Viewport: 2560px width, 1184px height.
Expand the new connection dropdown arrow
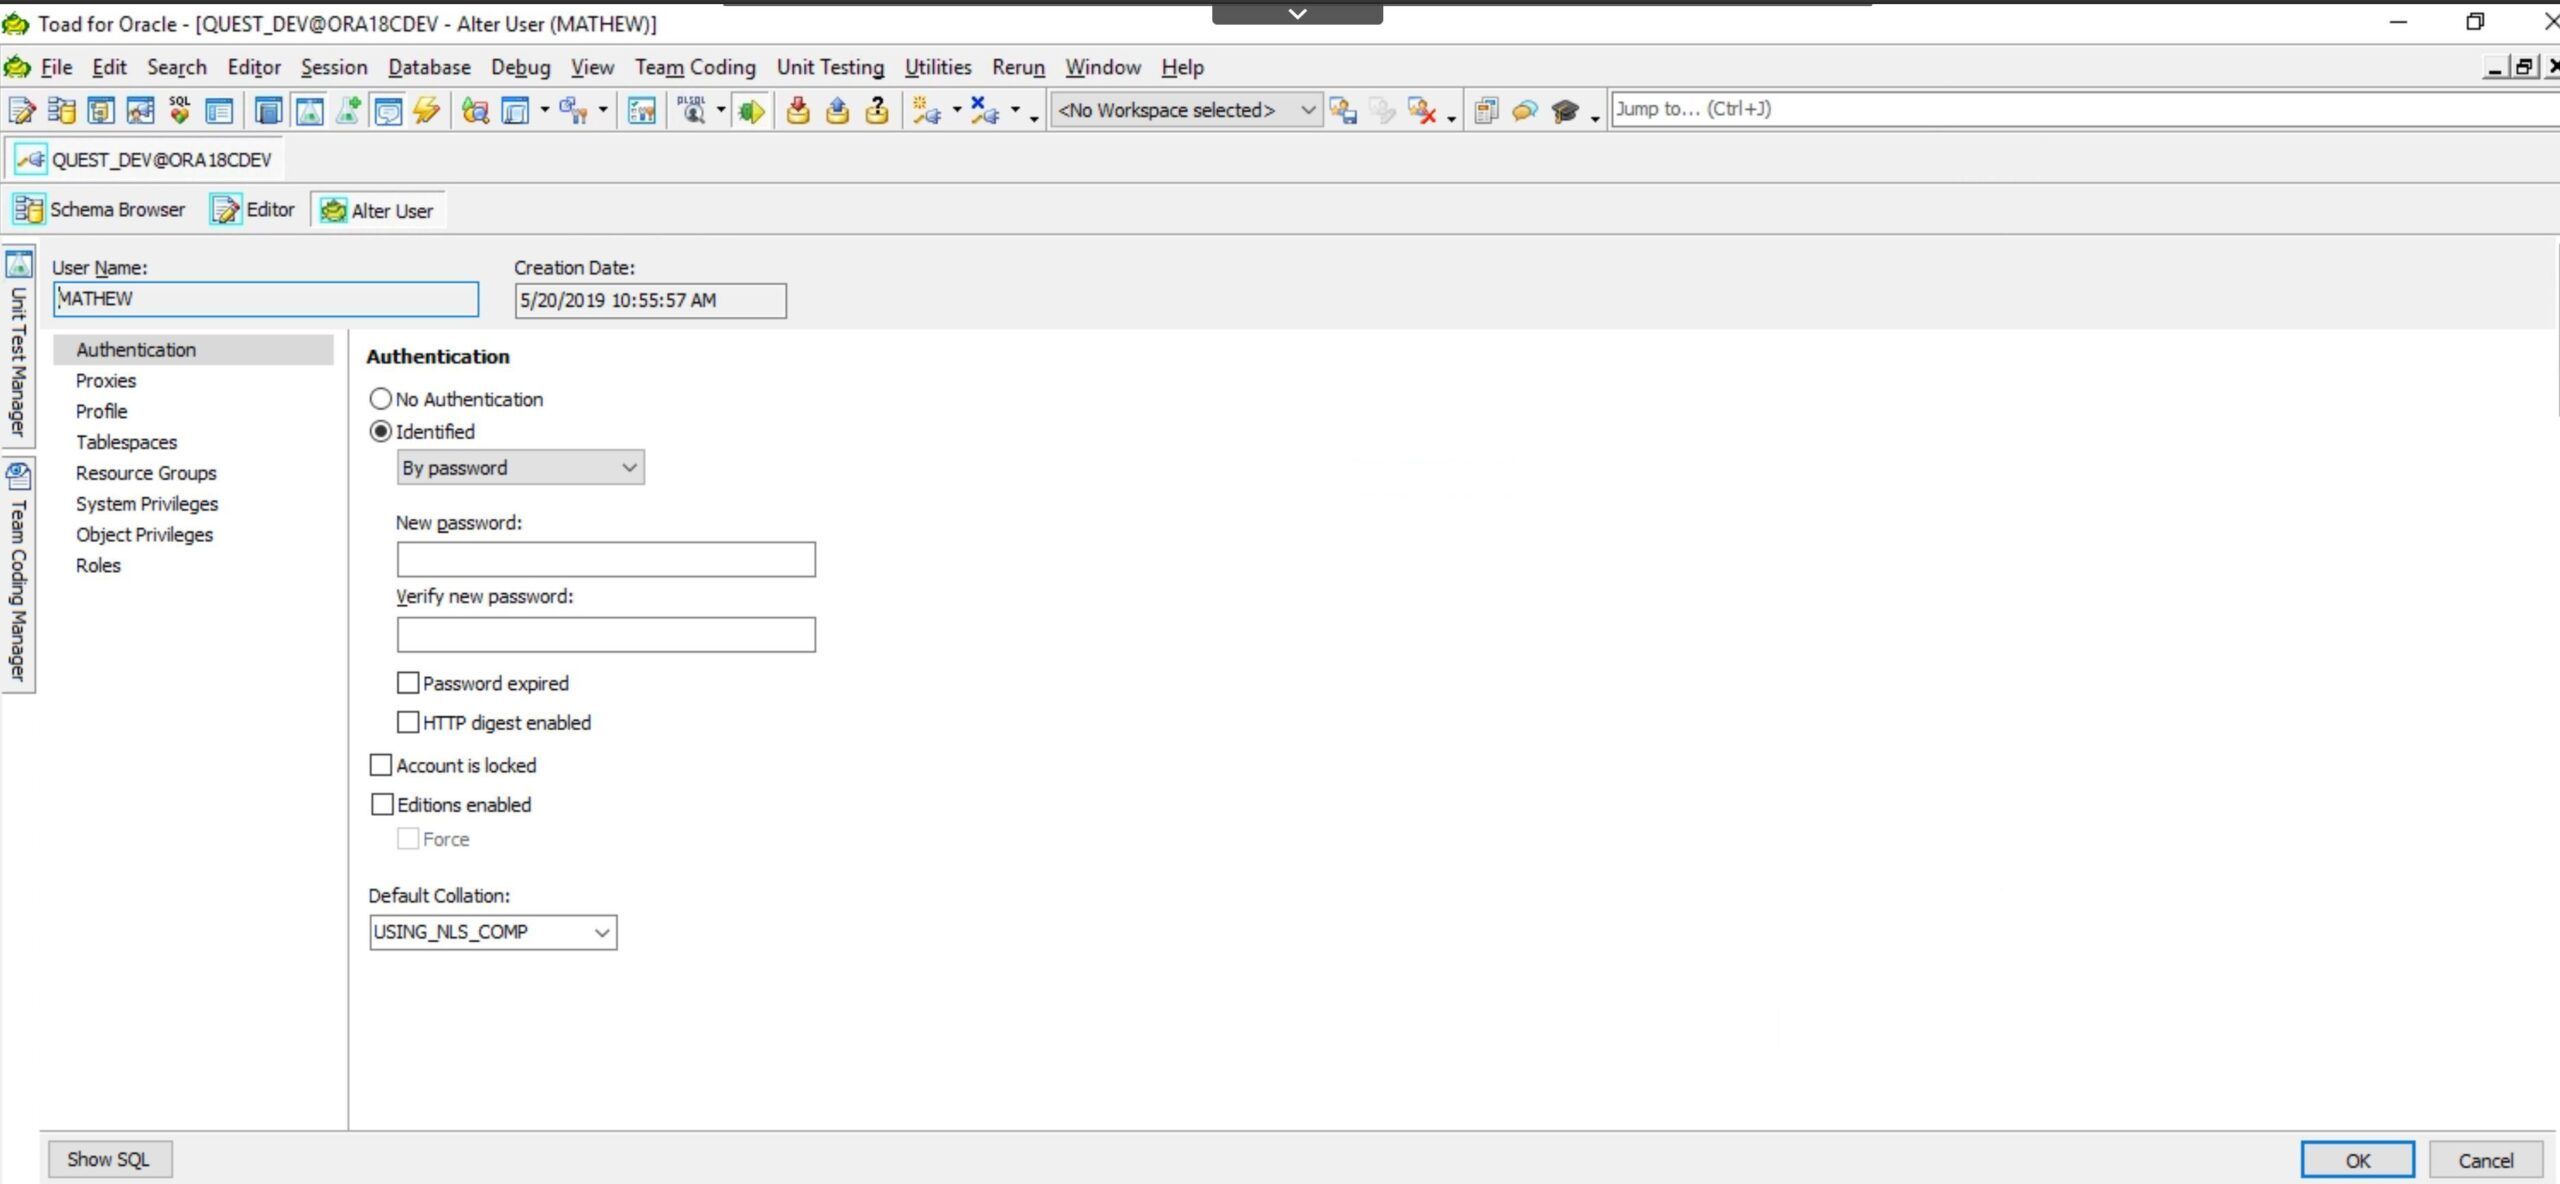click(956, 110)
